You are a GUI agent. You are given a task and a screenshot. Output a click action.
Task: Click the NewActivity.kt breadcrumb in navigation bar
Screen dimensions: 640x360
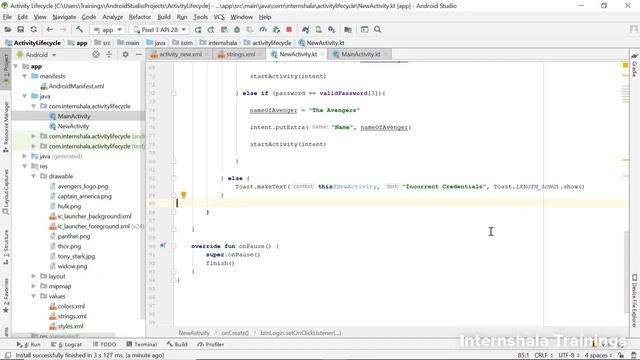coord(321,43)
